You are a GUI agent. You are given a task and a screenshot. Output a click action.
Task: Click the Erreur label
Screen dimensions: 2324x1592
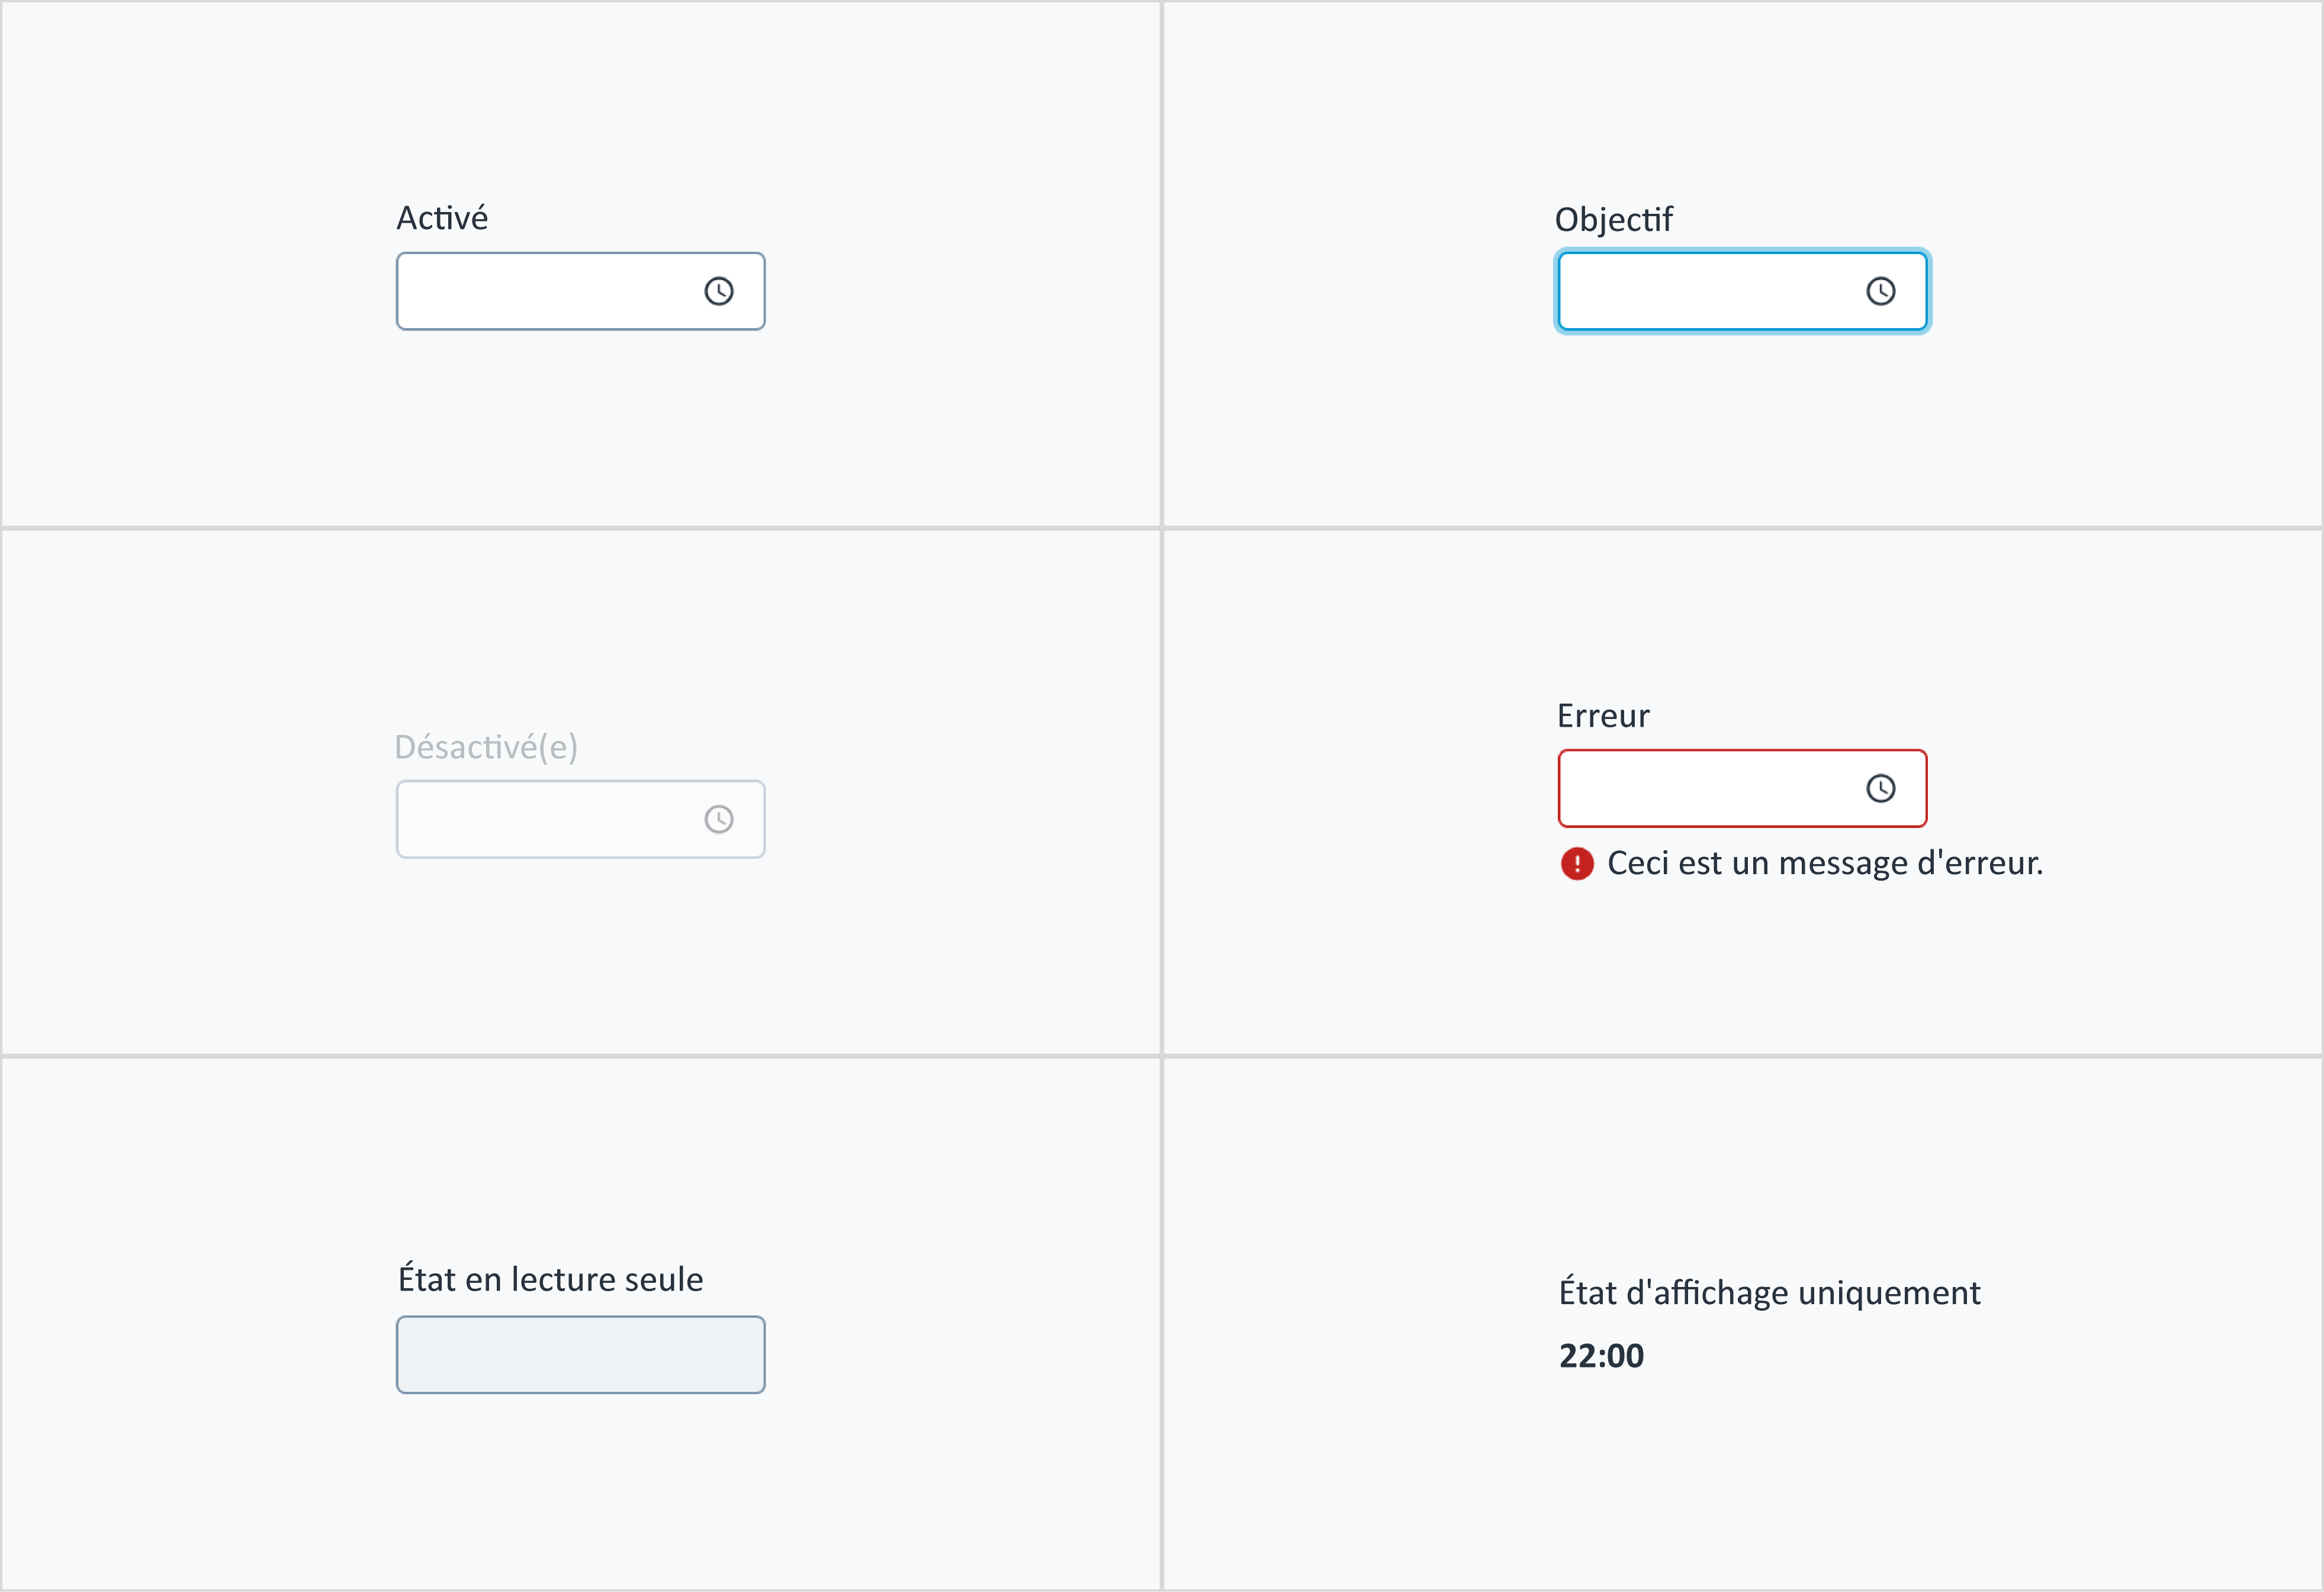tap(1603, 716)
